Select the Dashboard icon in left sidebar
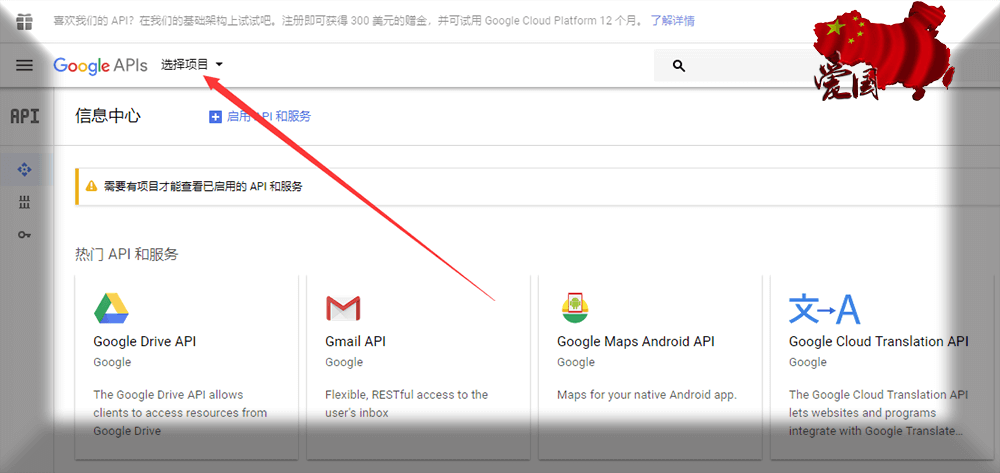Viewport: 1000px width, 473px height. [x=25, y=169]
